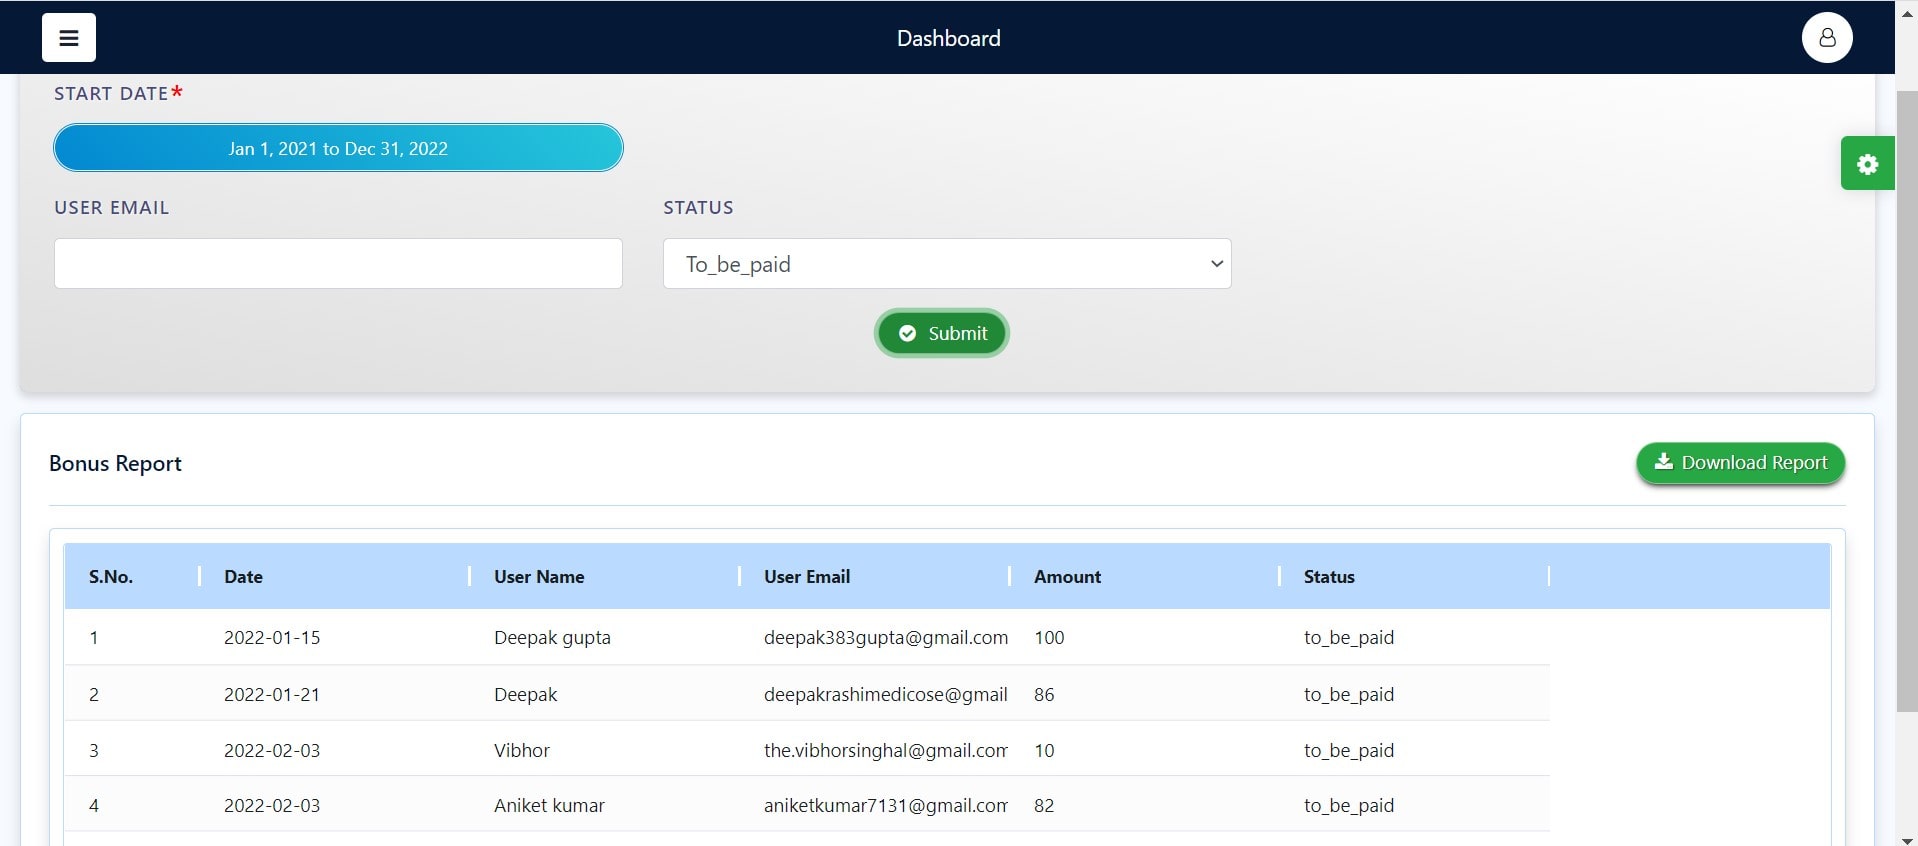
Task: Click the name Aniket kumar
Action: [549, 806]
